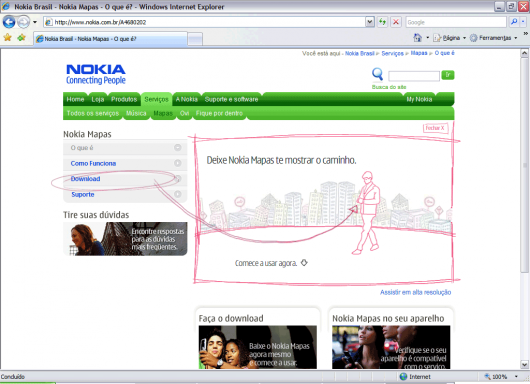The image size is (530, 384).
Task: Open the Suporte e software navigation item
Action: point(231,99)
